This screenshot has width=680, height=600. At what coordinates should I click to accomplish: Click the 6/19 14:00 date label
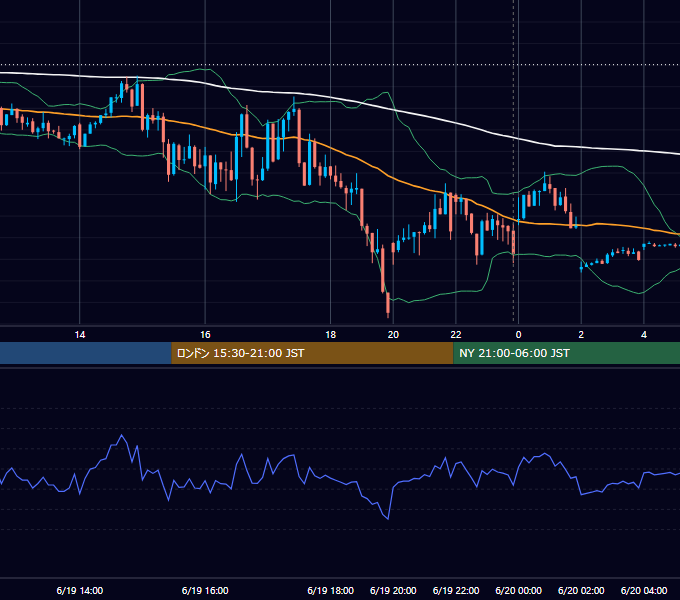click(80, 590)
